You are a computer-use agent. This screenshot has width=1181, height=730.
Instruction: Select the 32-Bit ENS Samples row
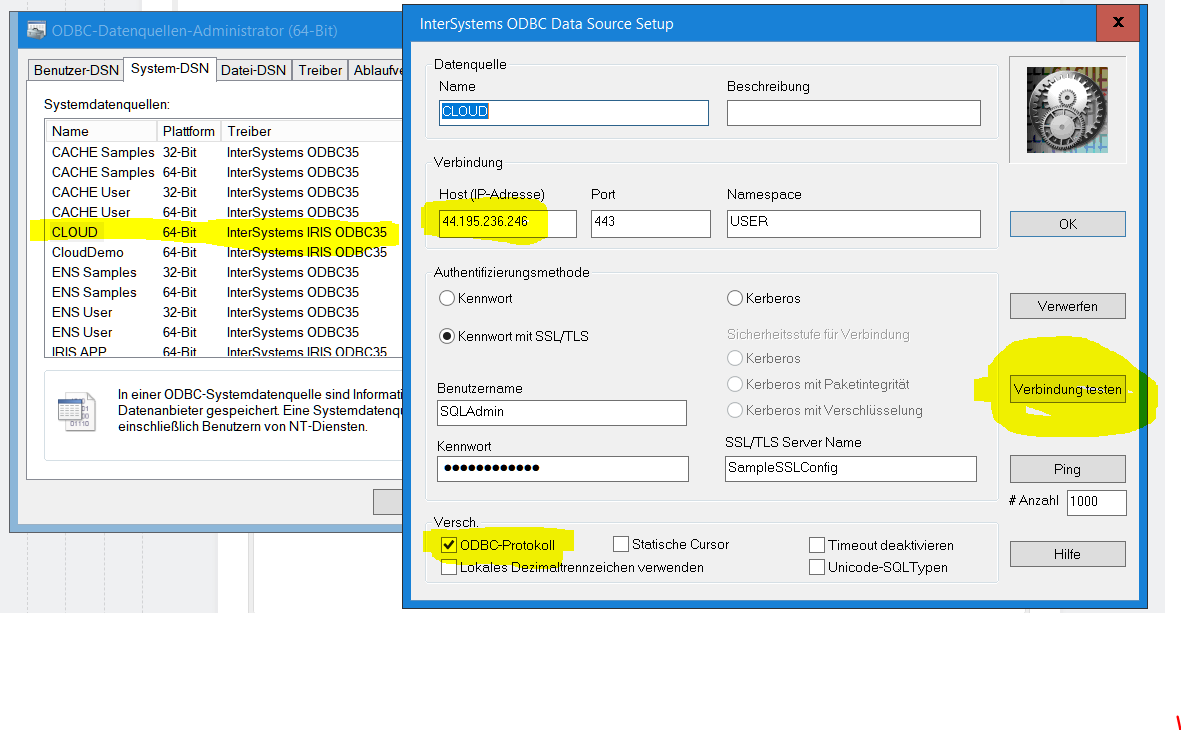point(224,272)
